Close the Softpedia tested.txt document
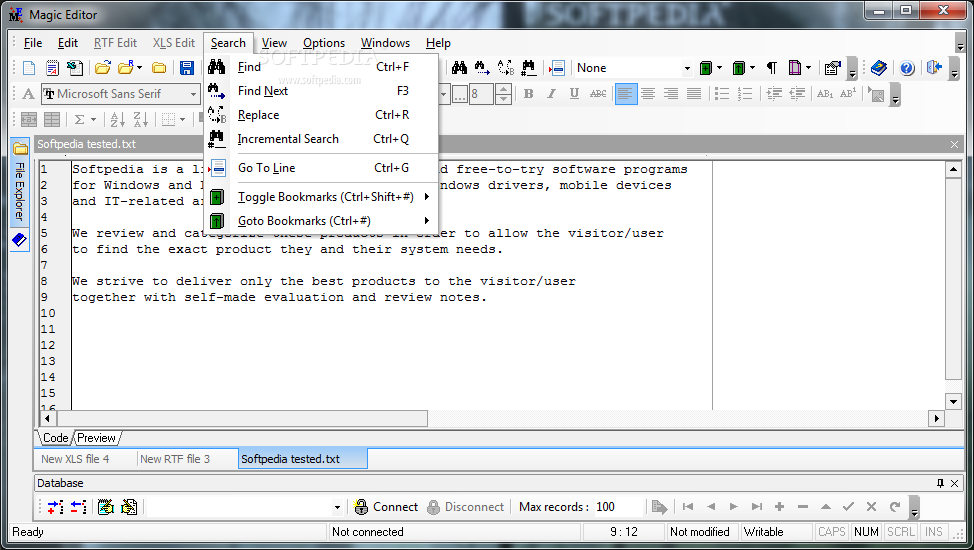This screenshot has width=974, height=550. click(954, 144)
